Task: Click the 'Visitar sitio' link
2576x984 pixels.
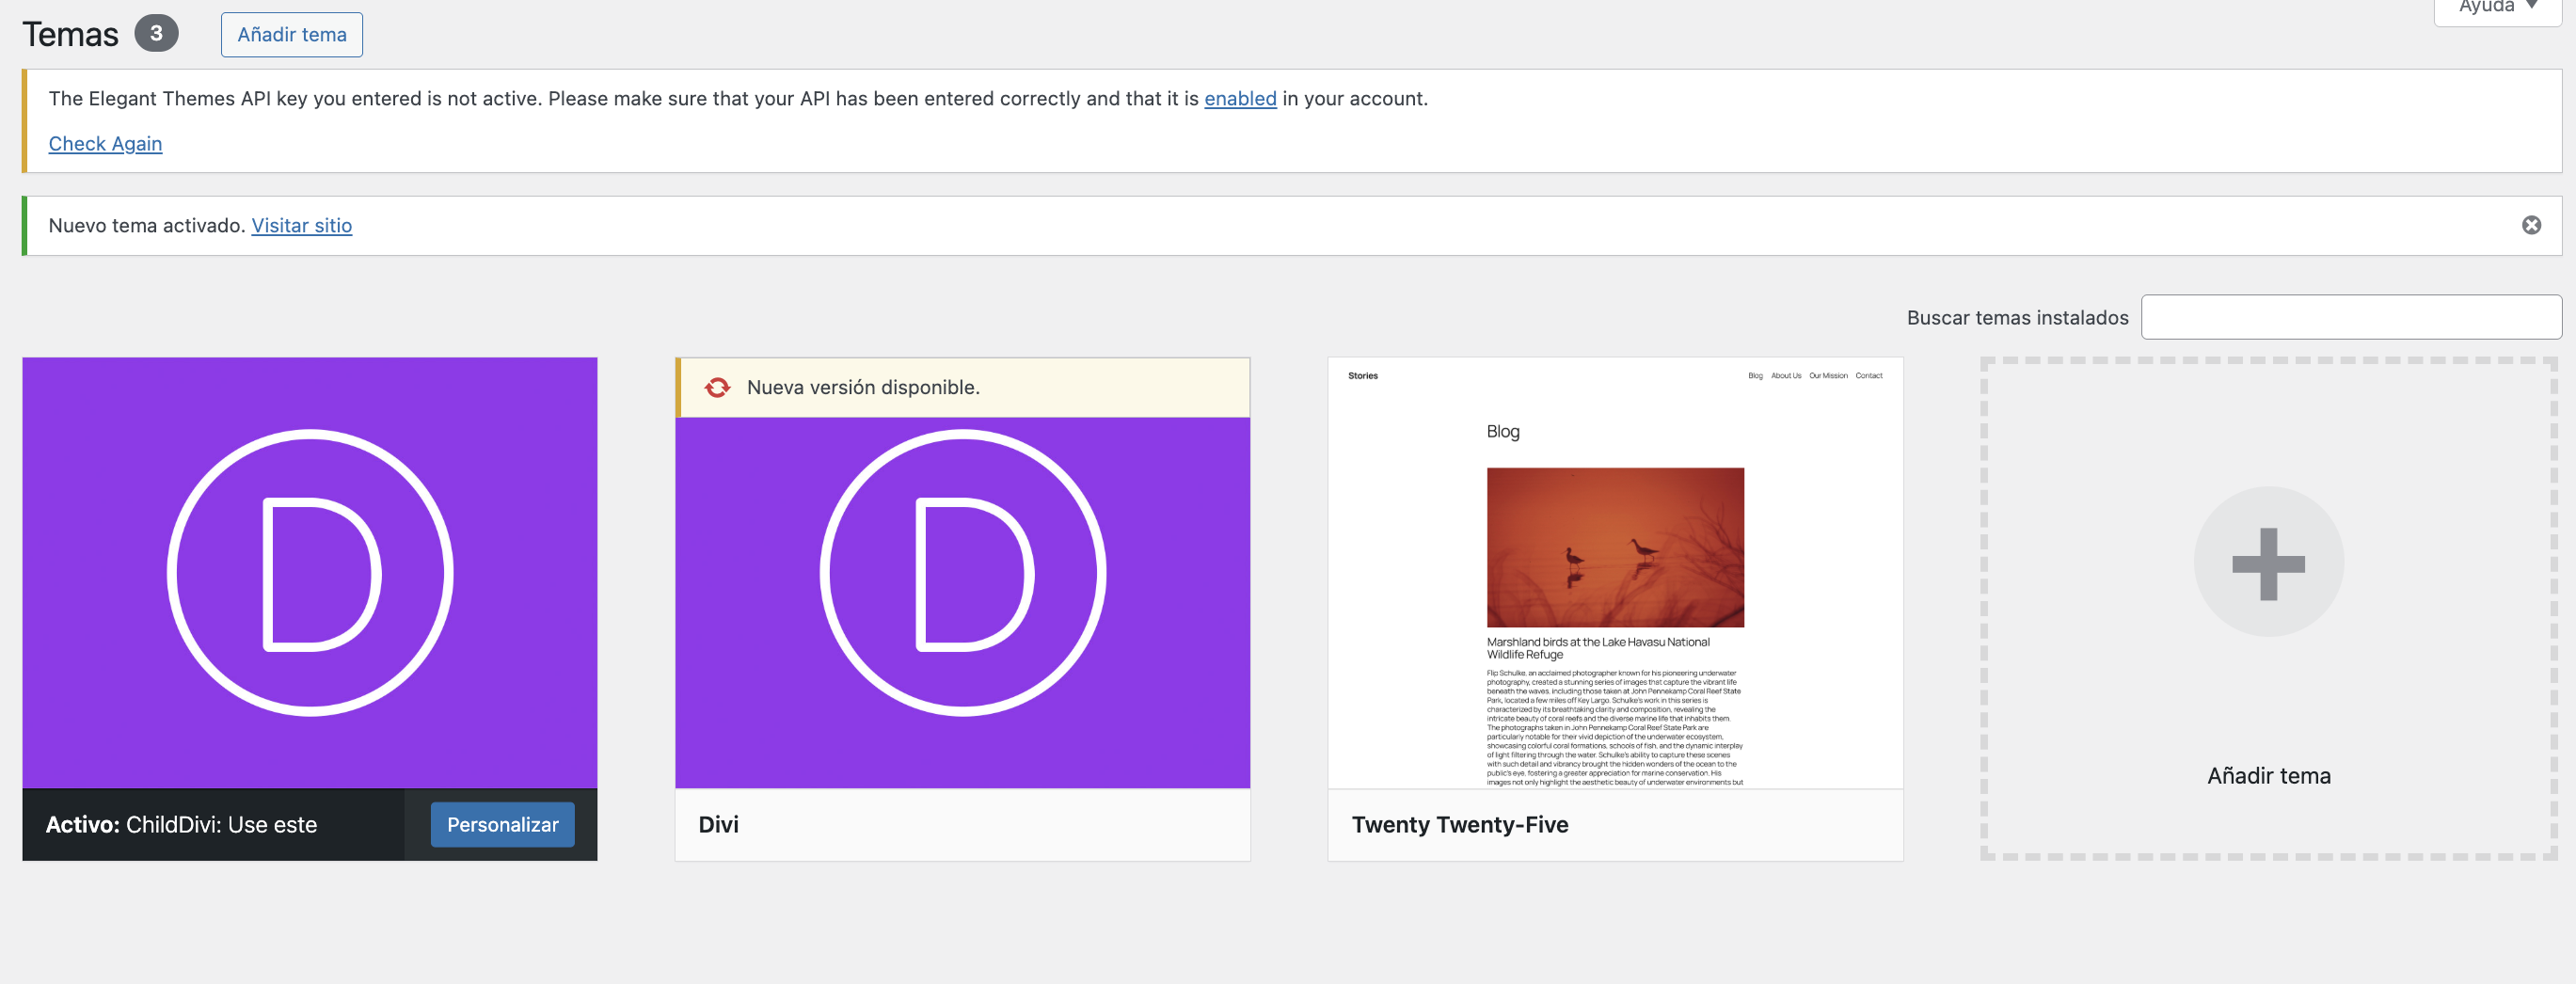Action: [301, 225]
